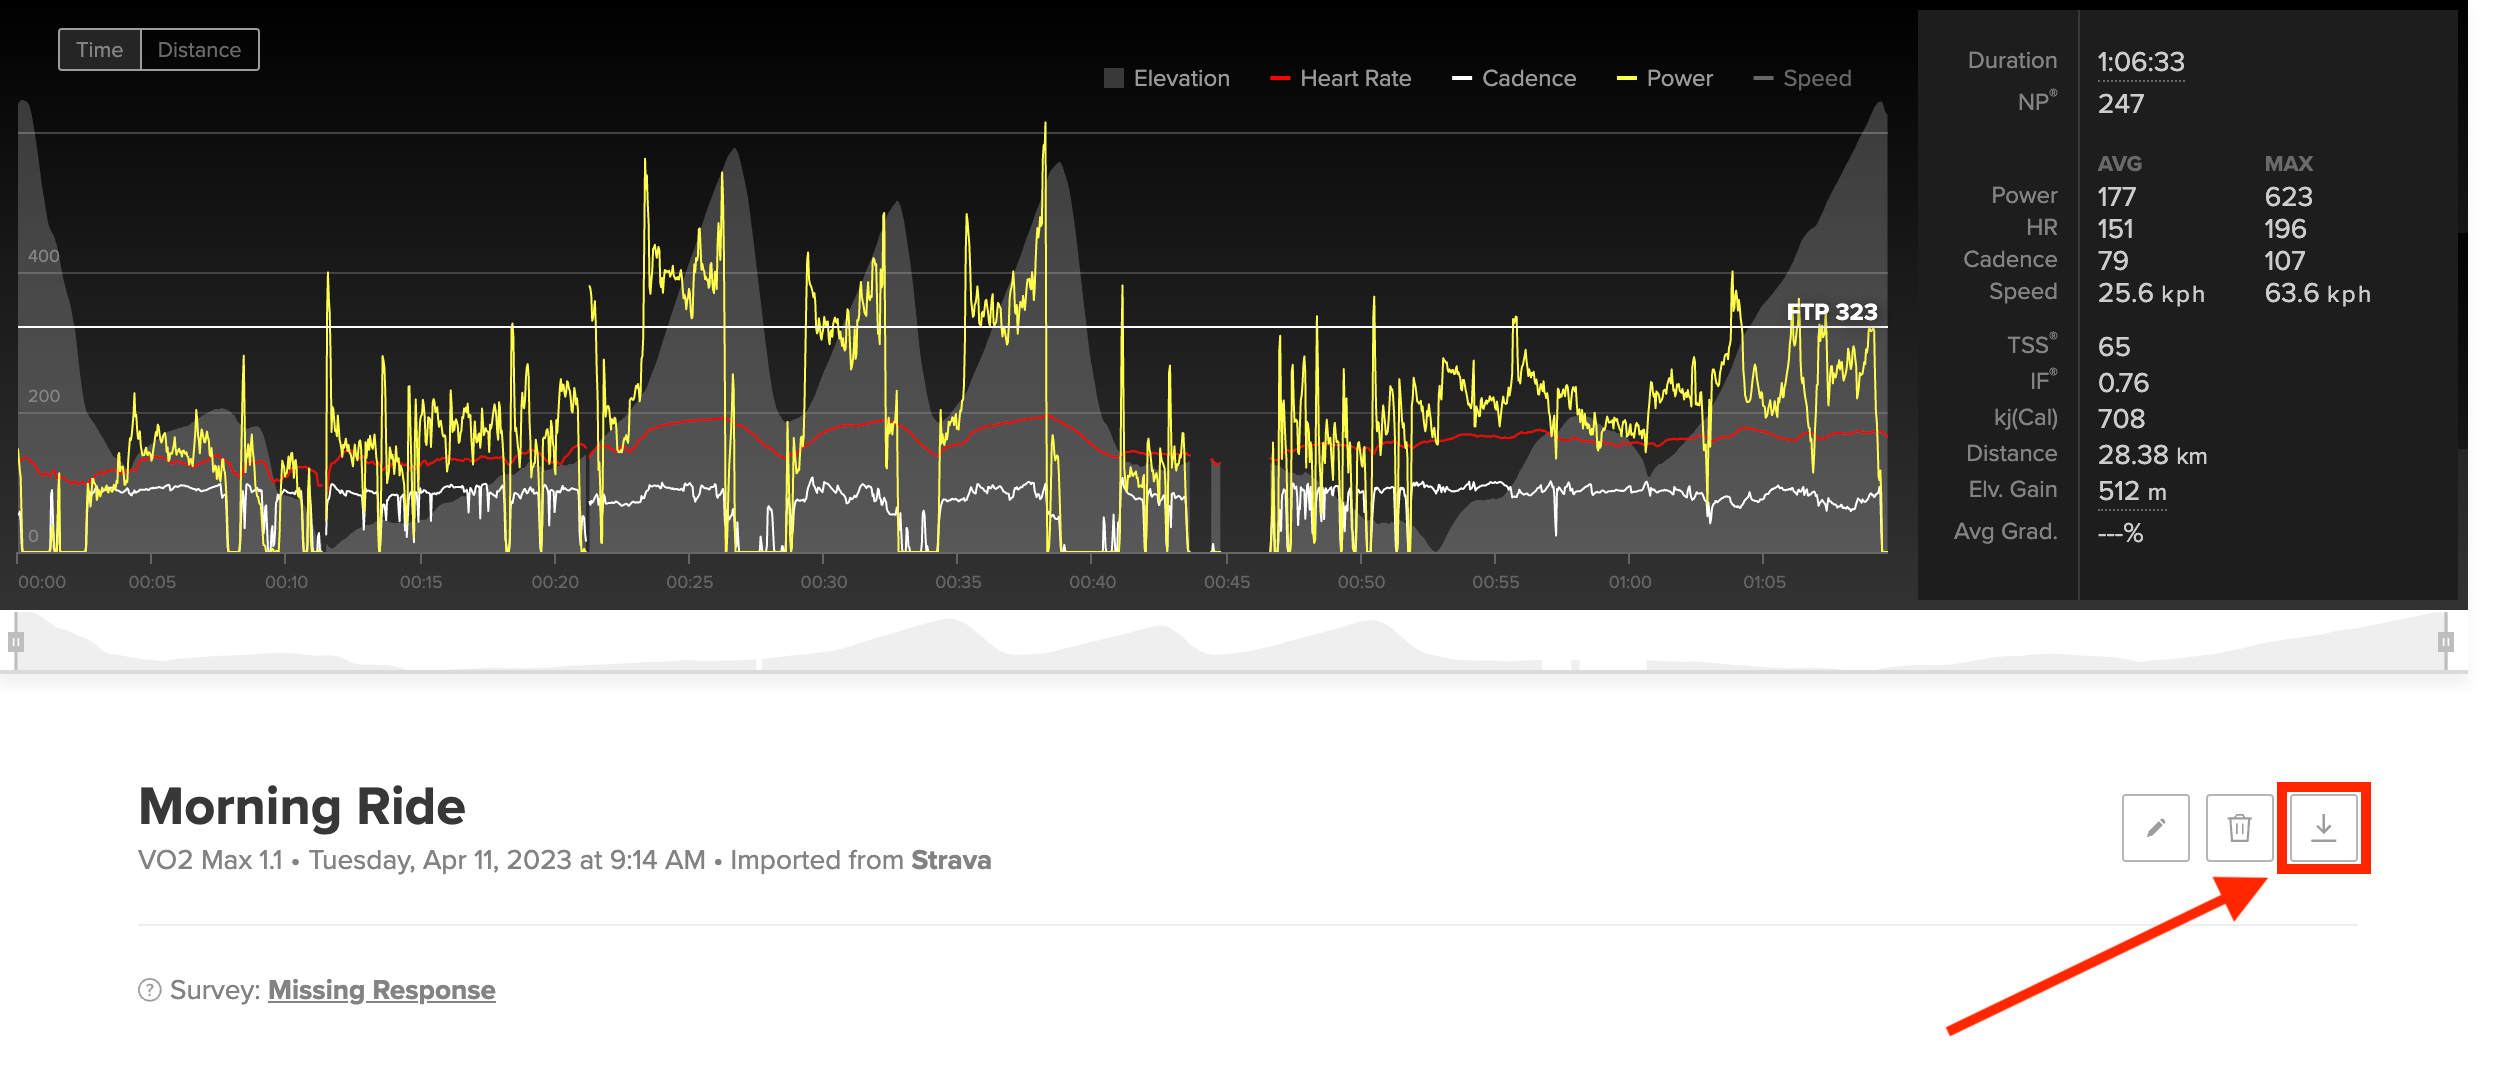Image resolution: width=2498 pixels, height=1070 pixels.
Task: Select the right range slider handle
Action: click(x=2446, y=642)
